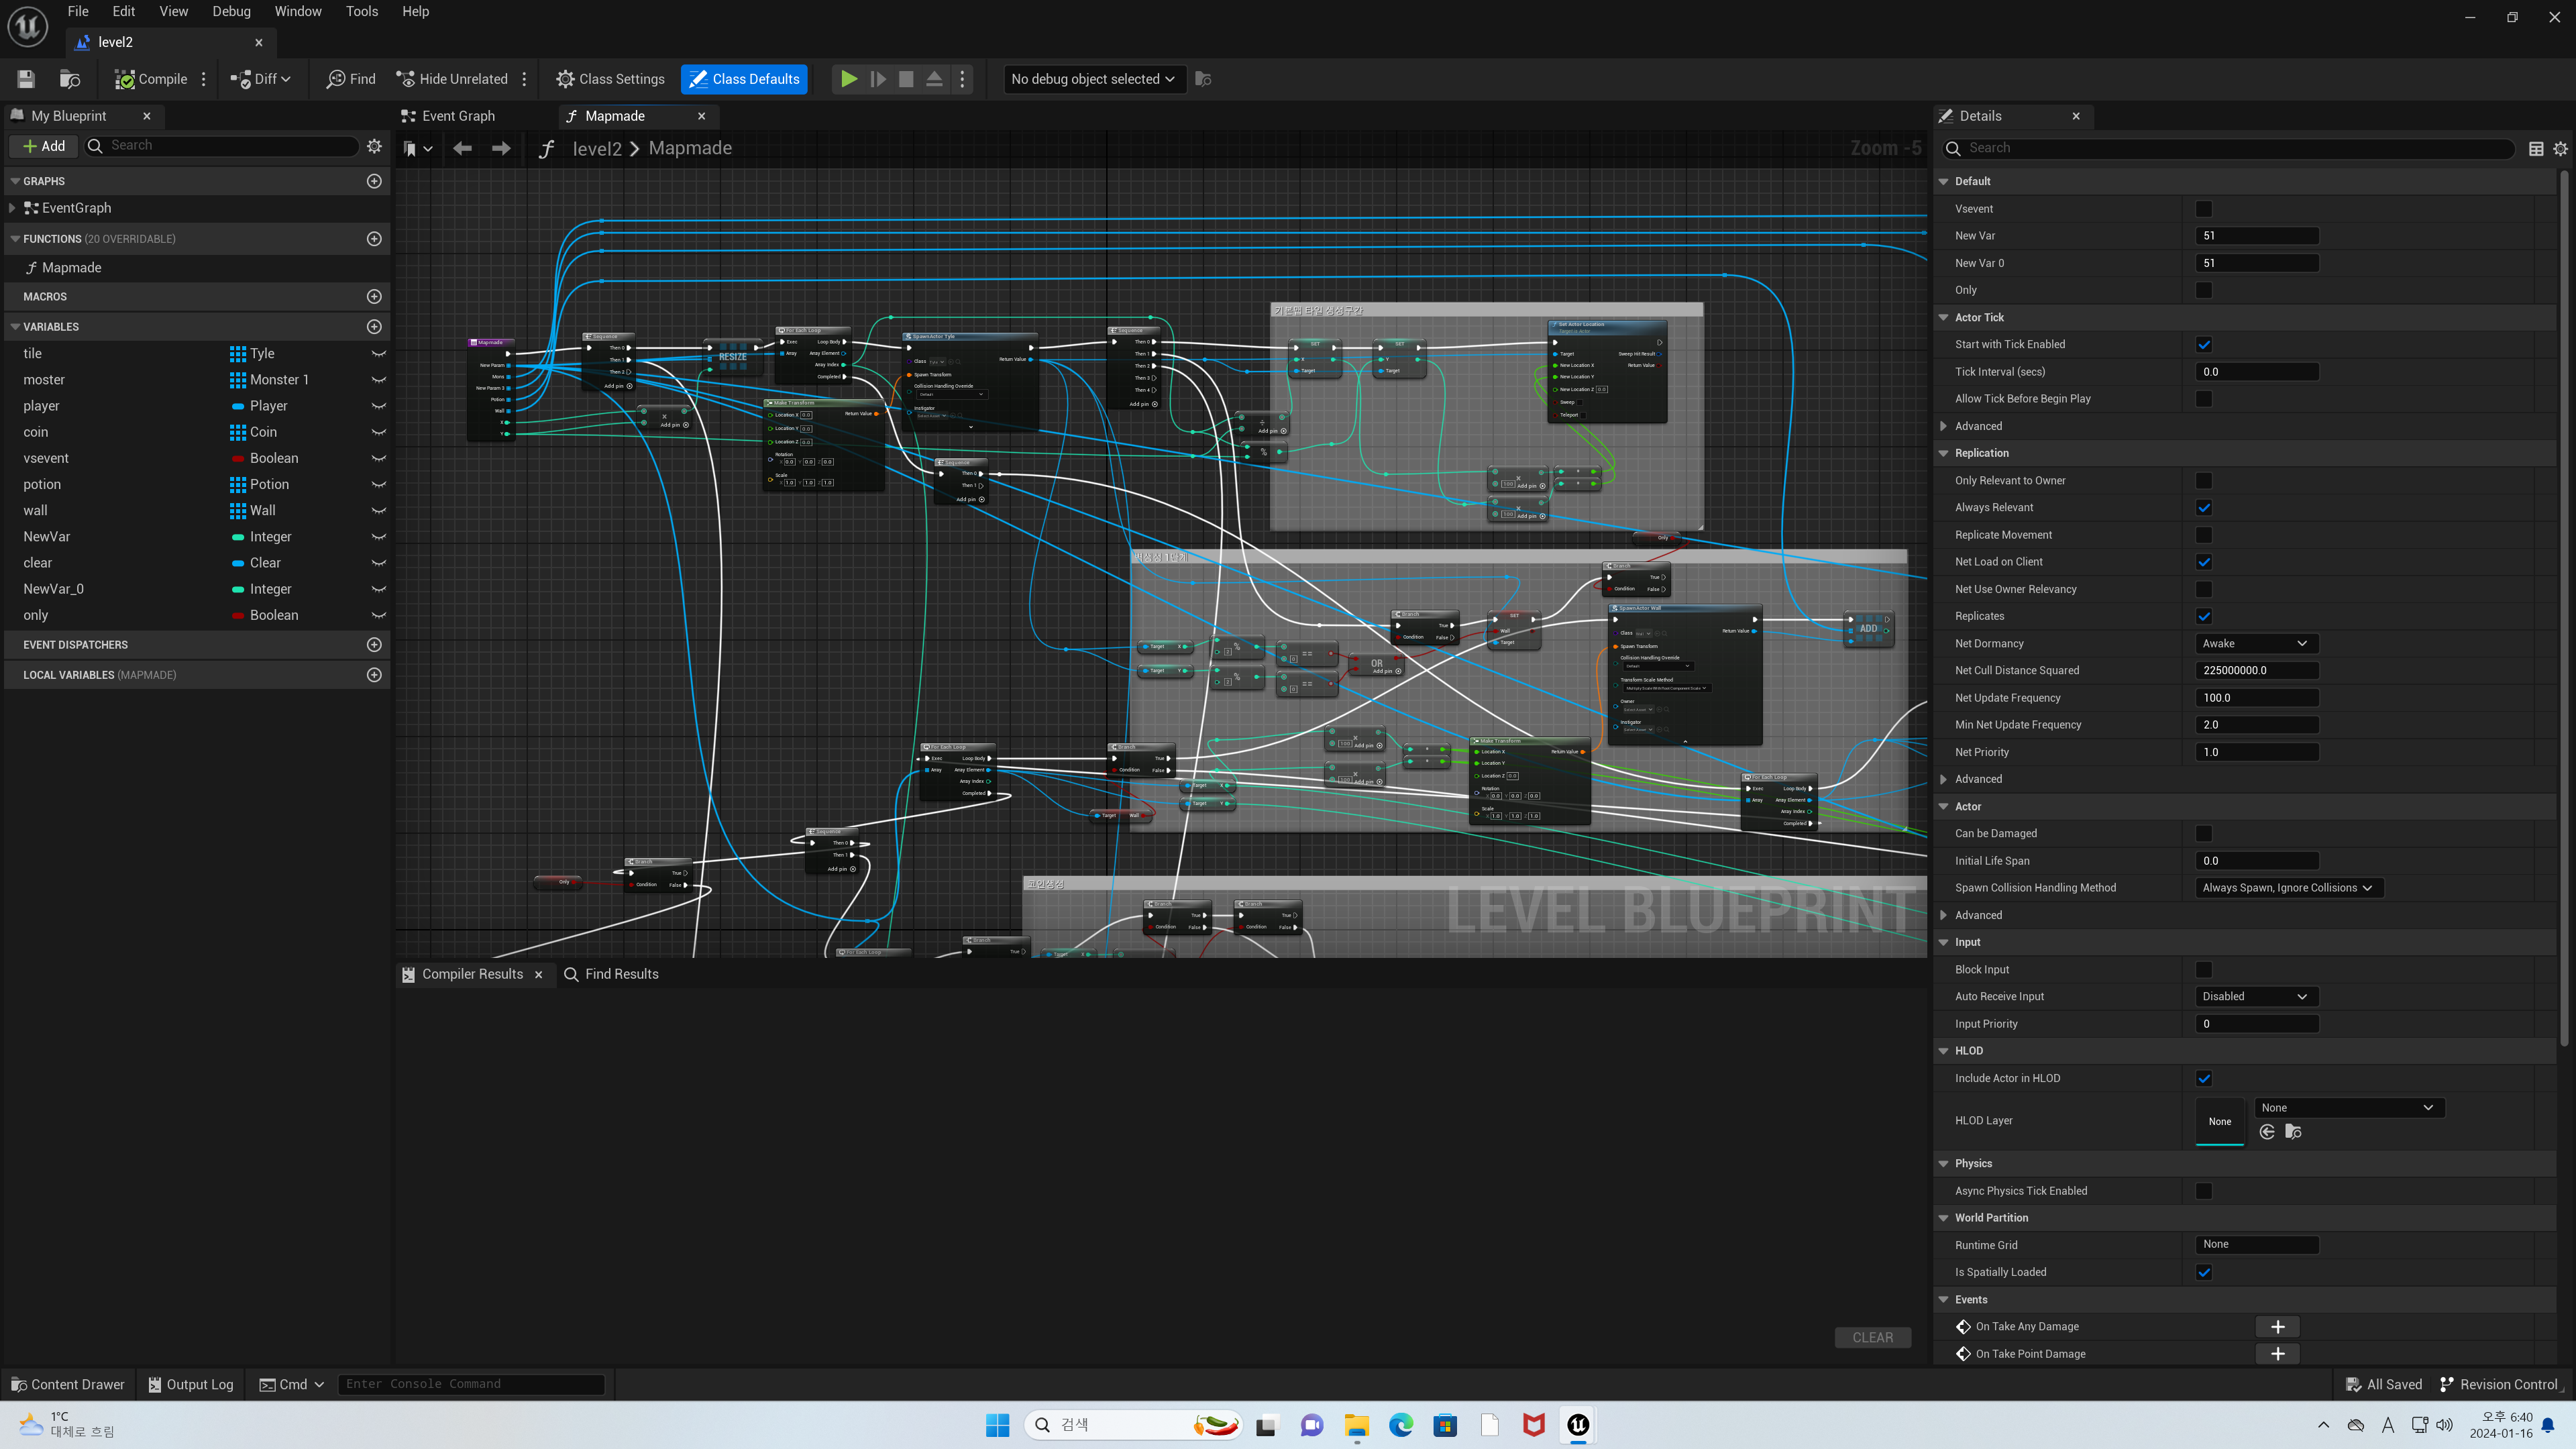Open the Content Drawer
The height and width of the screenshot is (1449, 2576).
pyautogui.click(x=68, y=1384)
